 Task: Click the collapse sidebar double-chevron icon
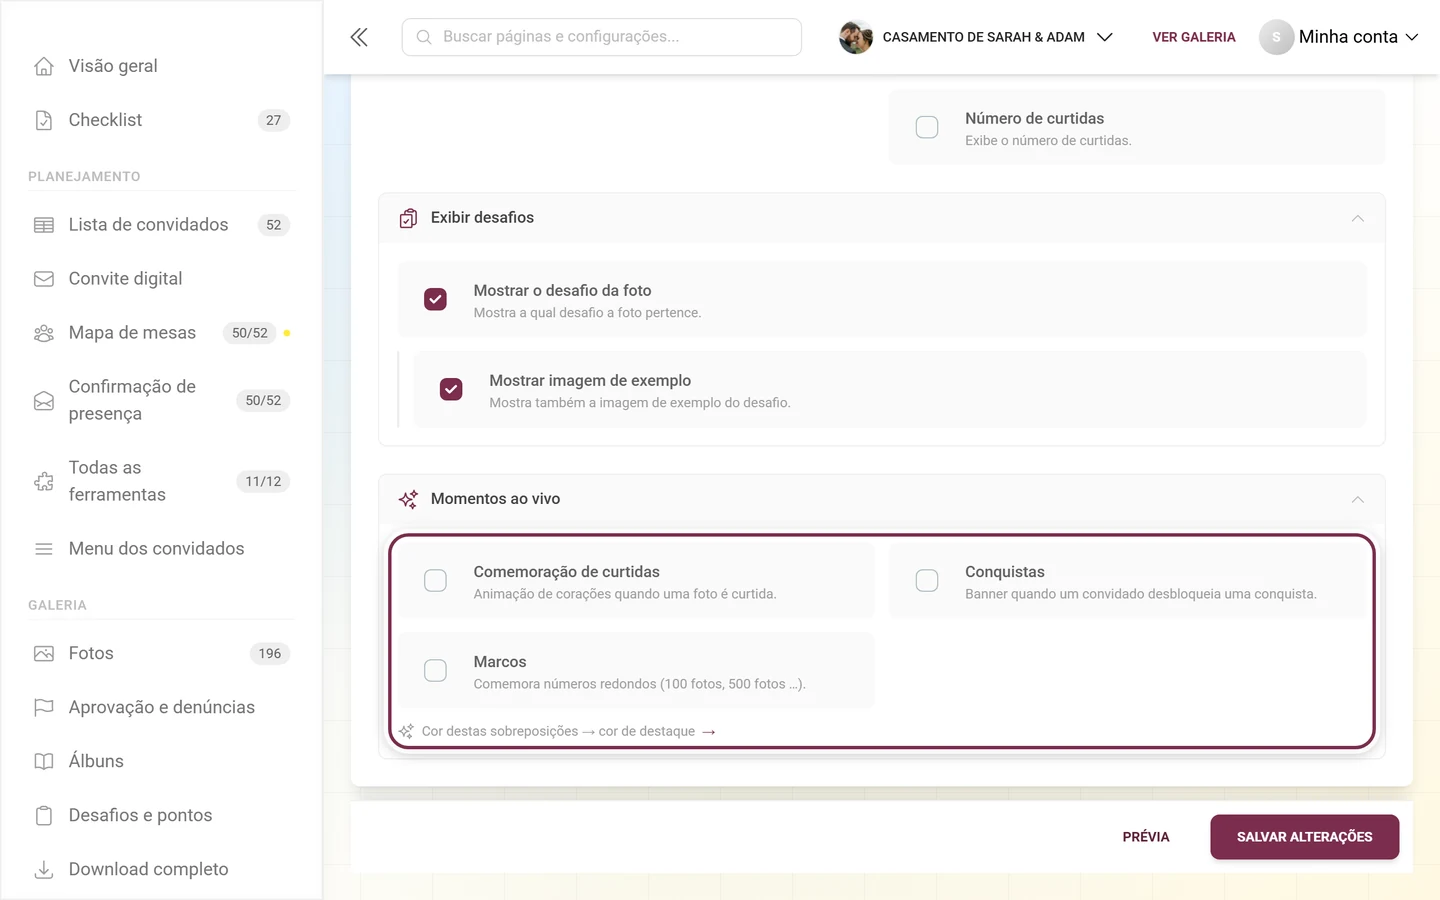pos(359,37)
